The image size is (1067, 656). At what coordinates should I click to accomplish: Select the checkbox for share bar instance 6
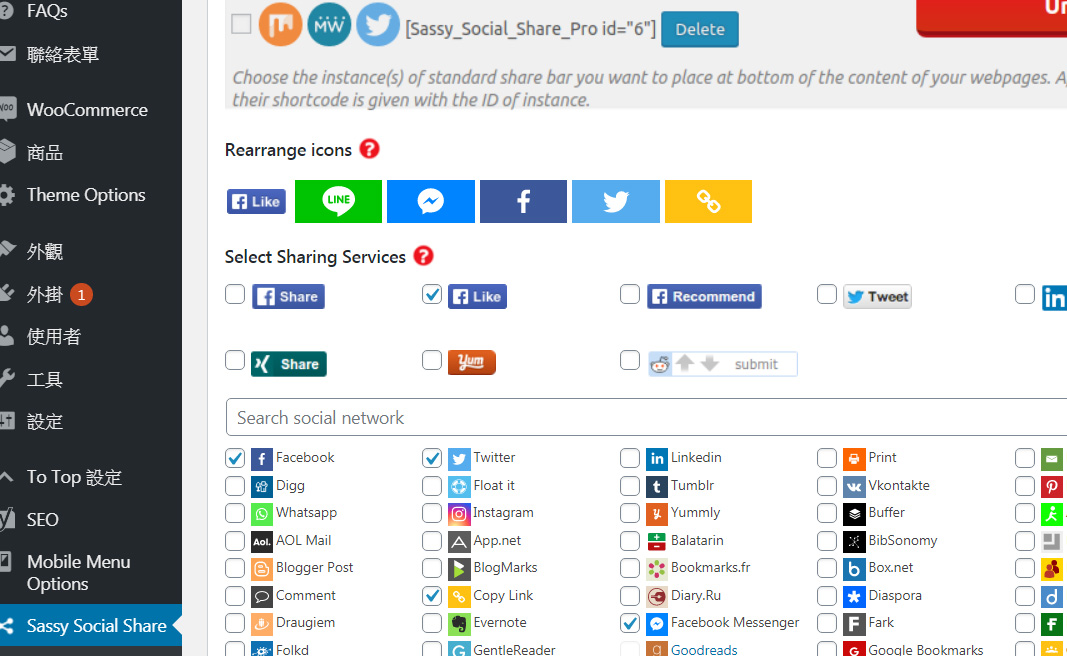(x=242, y=24)
